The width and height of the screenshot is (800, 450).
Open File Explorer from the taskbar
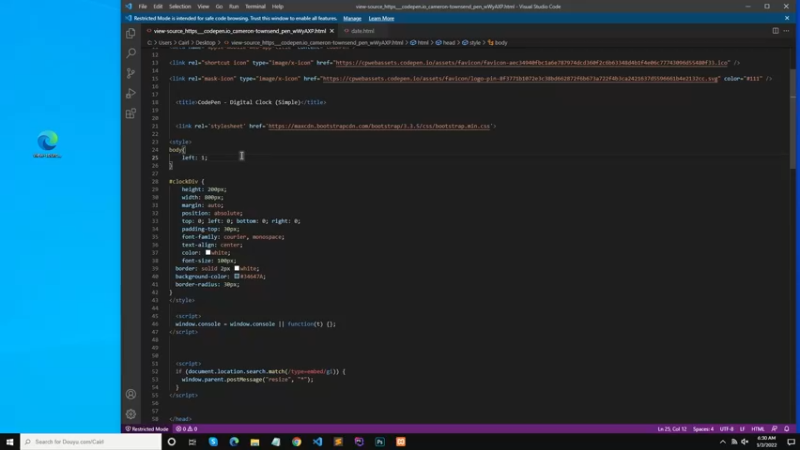point(255,442)
